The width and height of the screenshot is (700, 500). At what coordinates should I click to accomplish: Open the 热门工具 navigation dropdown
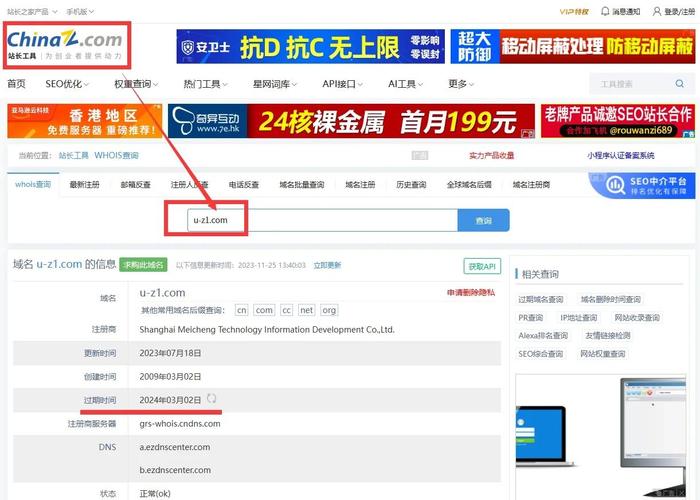tap(206, 84)
